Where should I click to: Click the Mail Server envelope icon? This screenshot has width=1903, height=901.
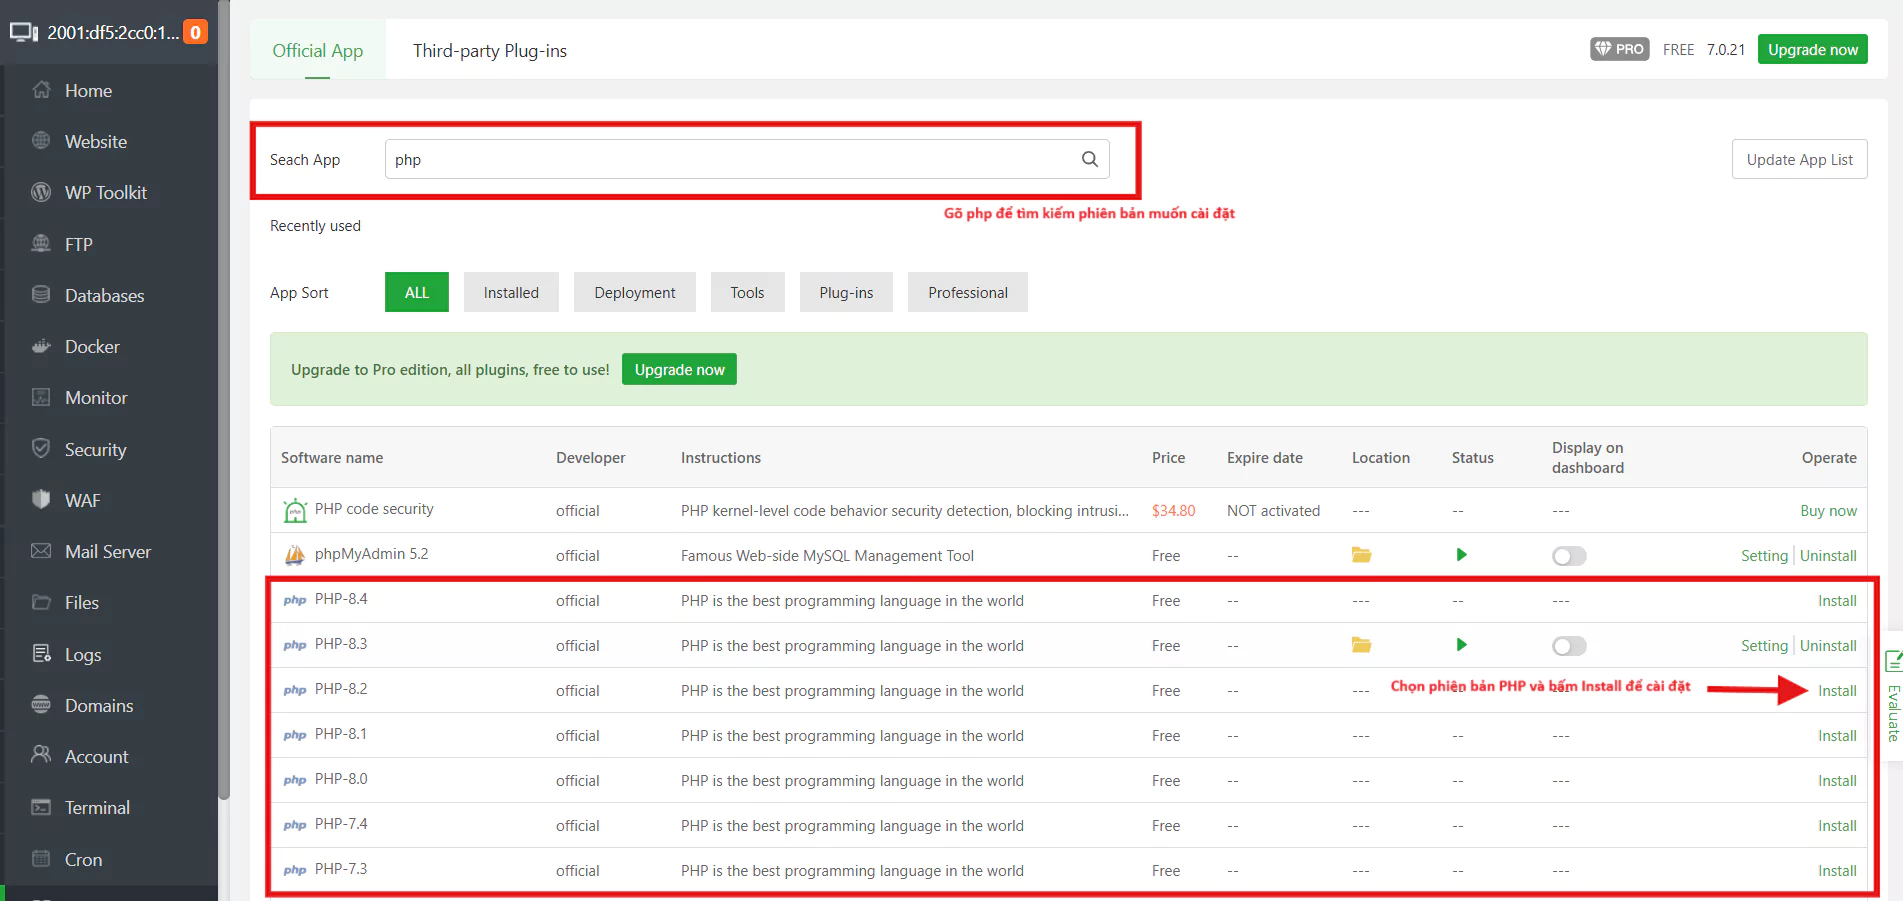coord(41,551)
